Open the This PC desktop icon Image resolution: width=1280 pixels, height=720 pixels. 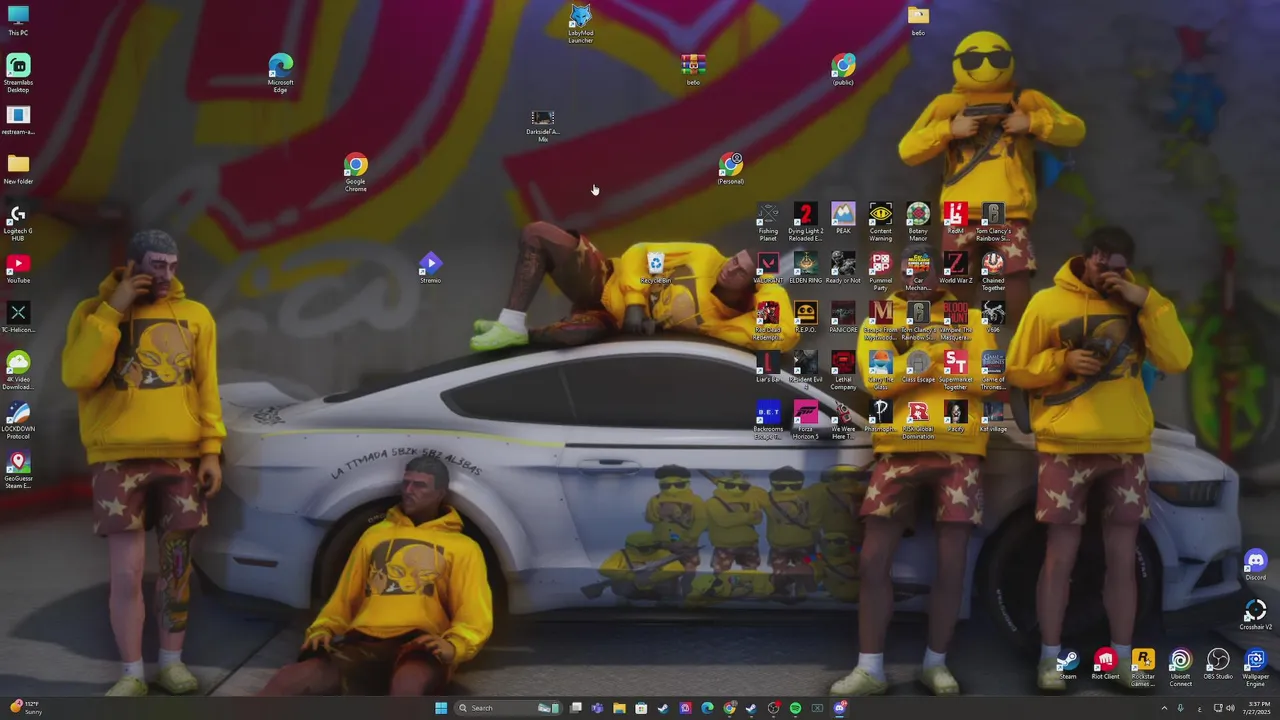[18, 20]
